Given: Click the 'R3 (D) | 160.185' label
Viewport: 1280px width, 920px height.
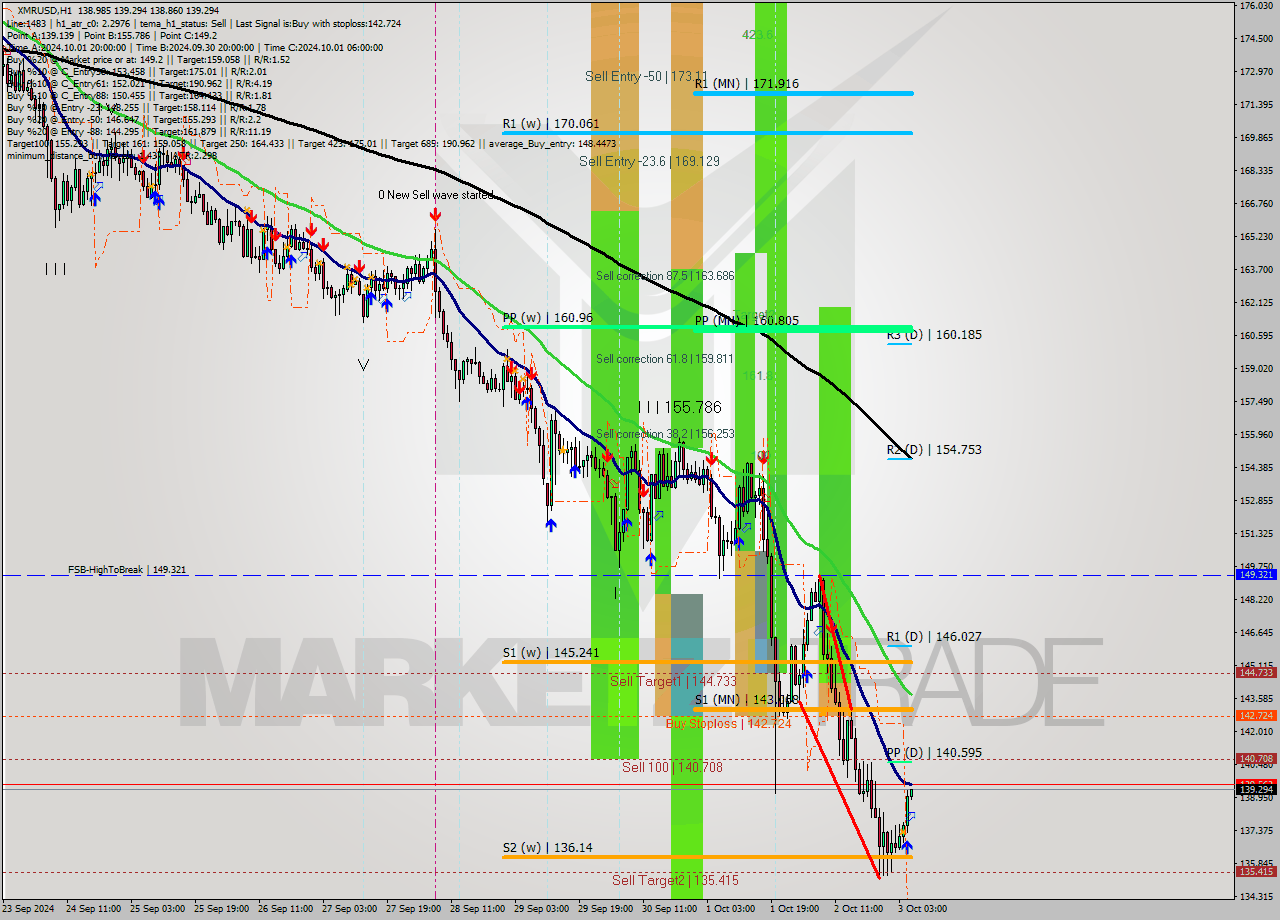Looking at the screenshot, I should (x=934, y=335).
